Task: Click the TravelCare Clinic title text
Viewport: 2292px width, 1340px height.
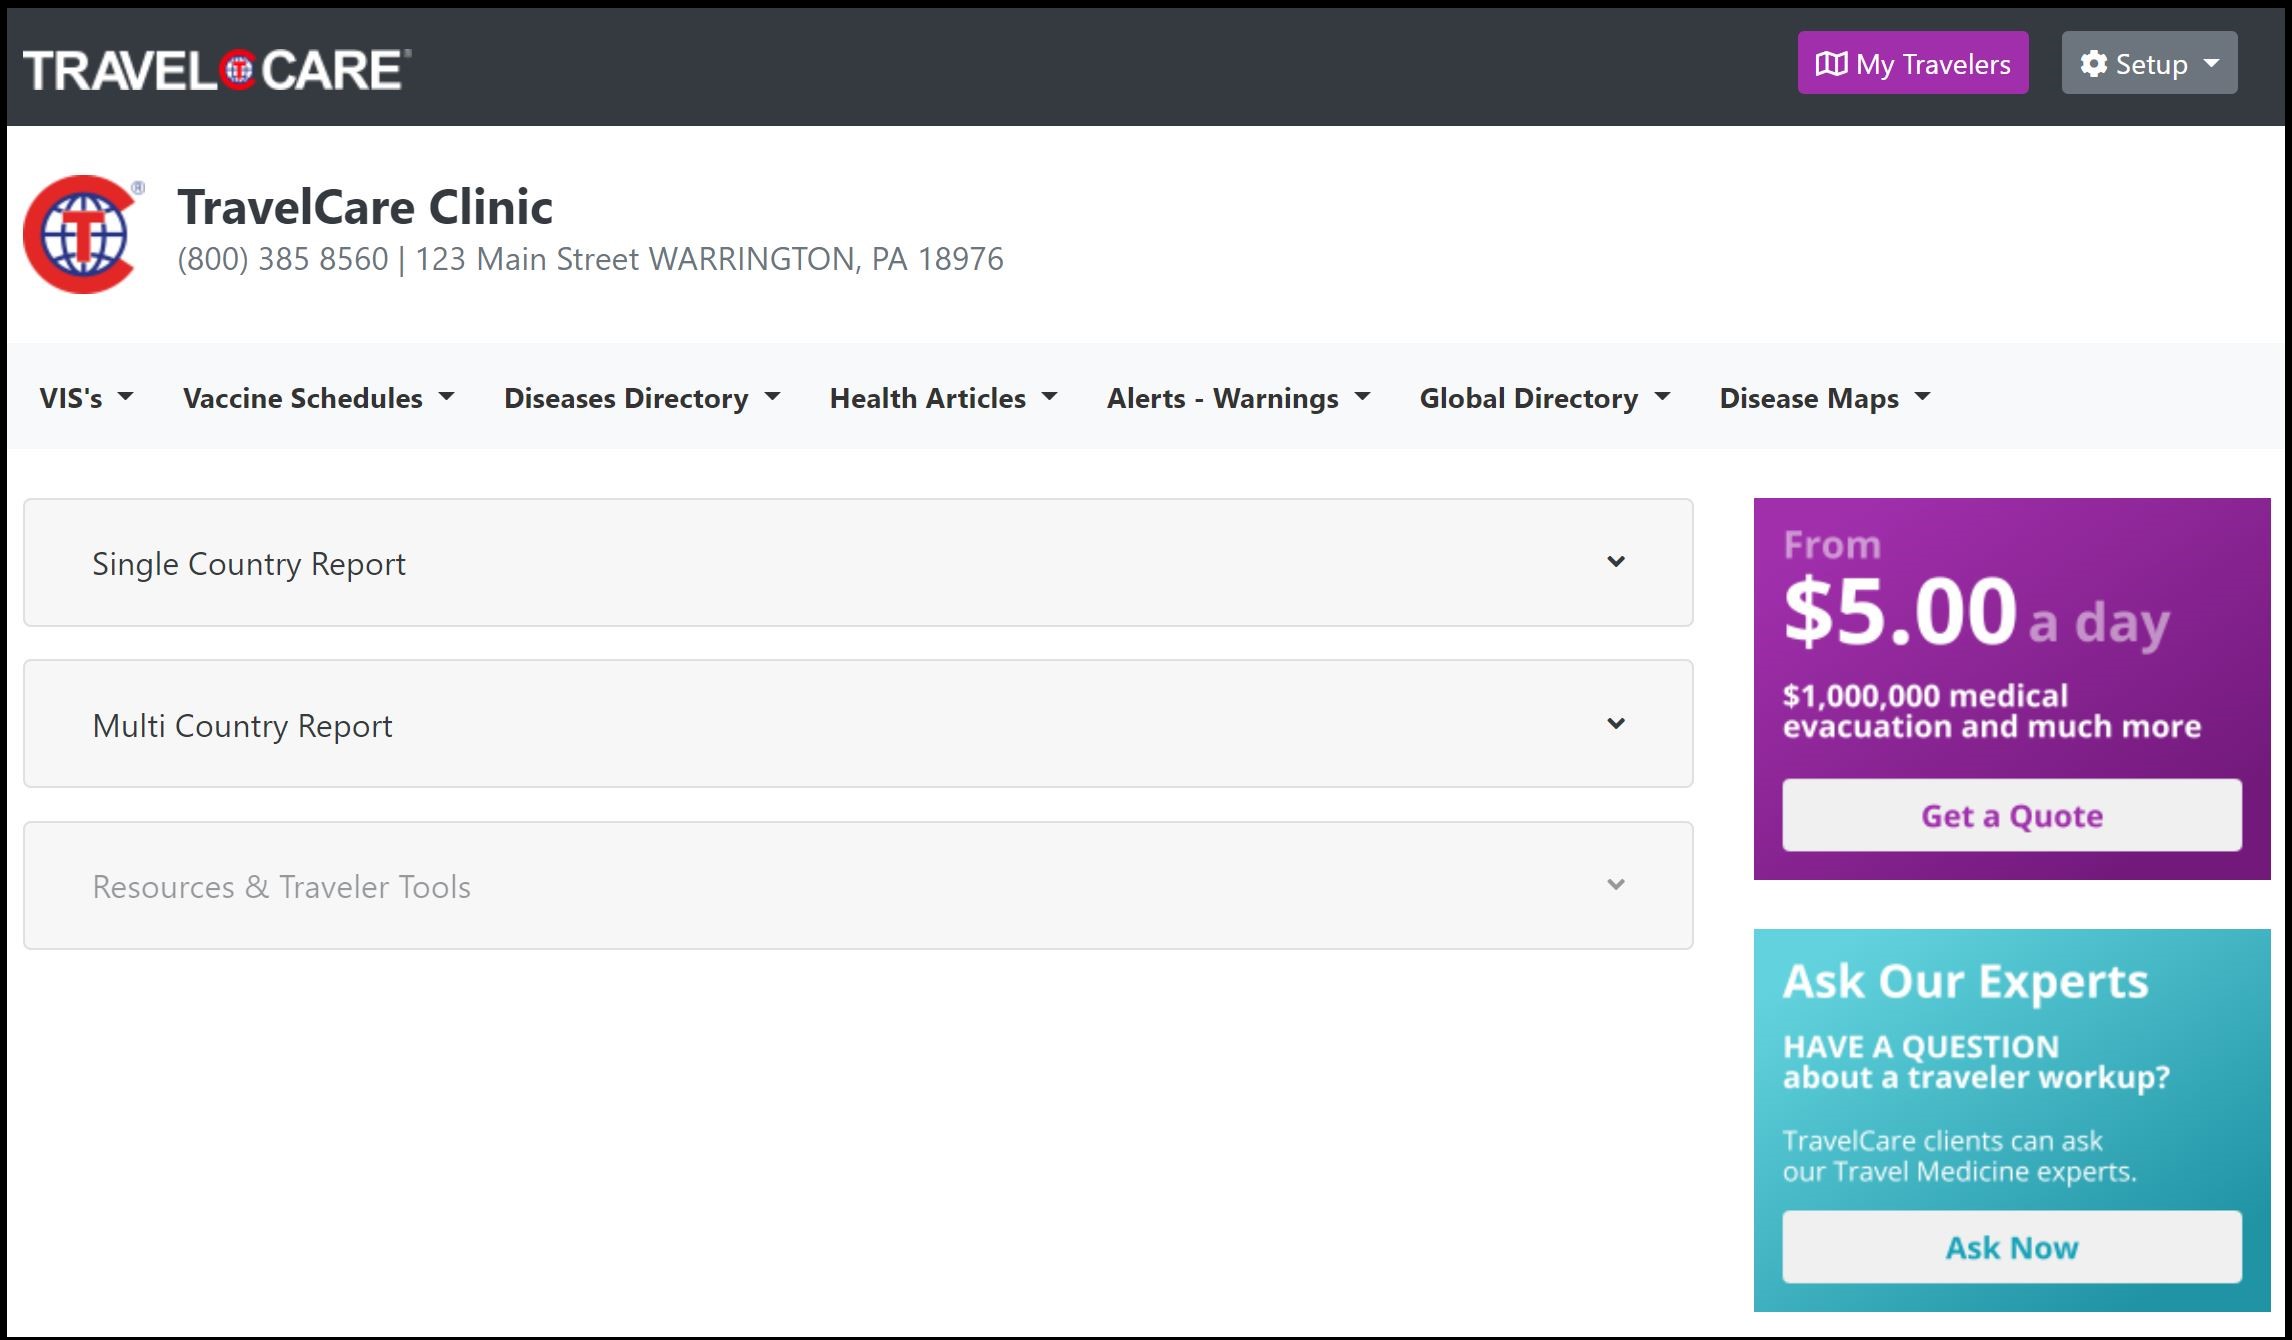Action: coord(365,207)
